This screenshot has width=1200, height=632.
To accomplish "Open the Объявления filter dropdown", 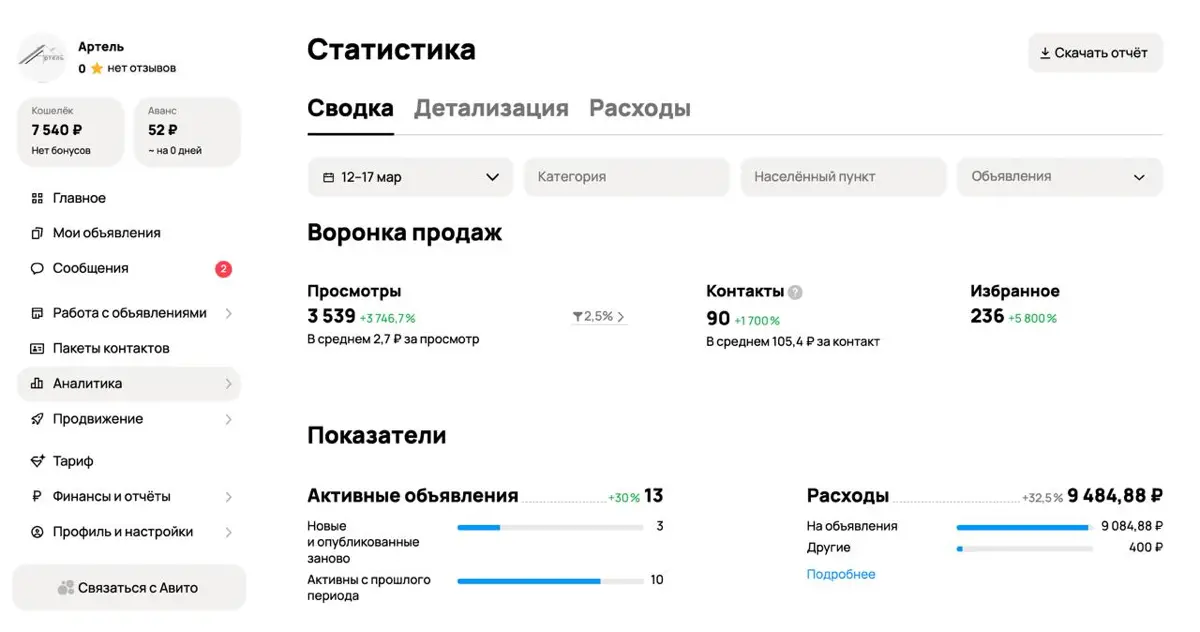I will pyautogui.click(x=1060, y=177).
